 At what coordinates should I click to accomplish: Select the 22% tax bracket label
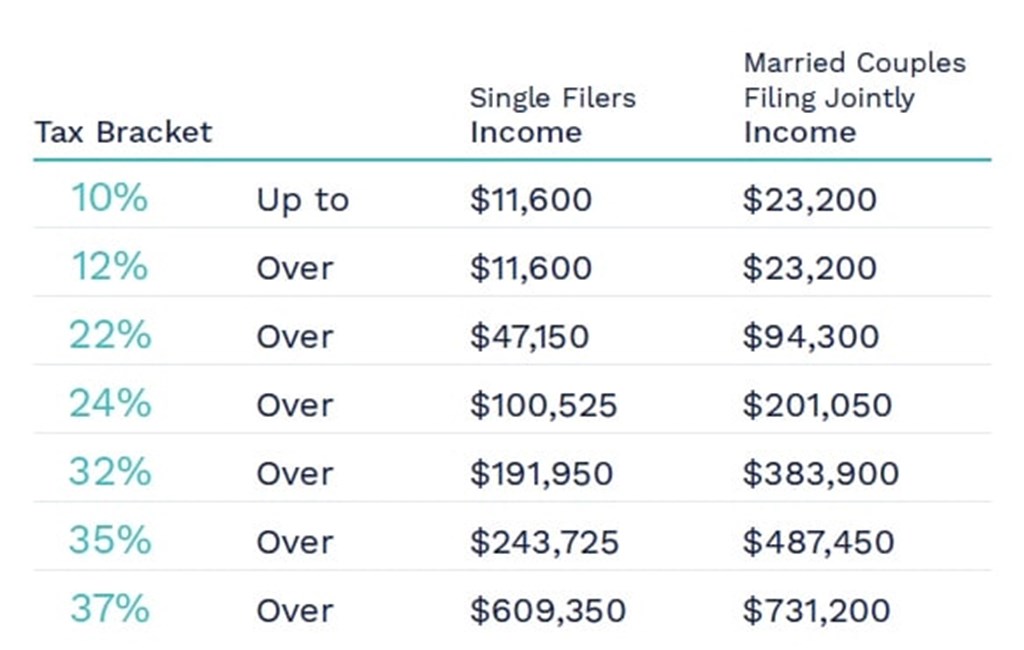point(110,335)
